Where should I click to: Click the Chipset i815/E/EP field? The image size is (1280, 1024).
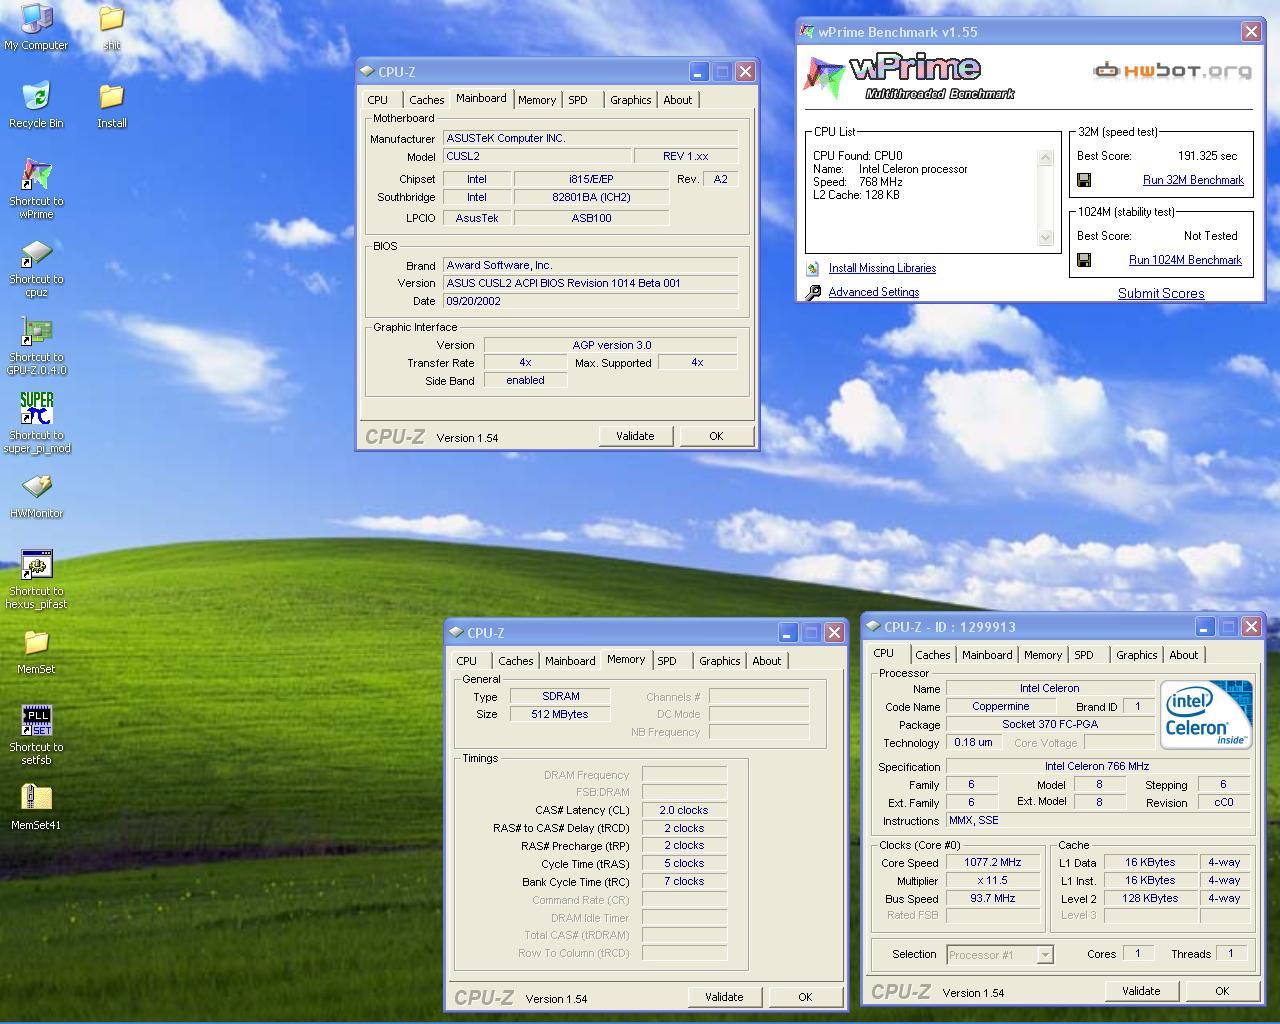click(x=591, y=179)
